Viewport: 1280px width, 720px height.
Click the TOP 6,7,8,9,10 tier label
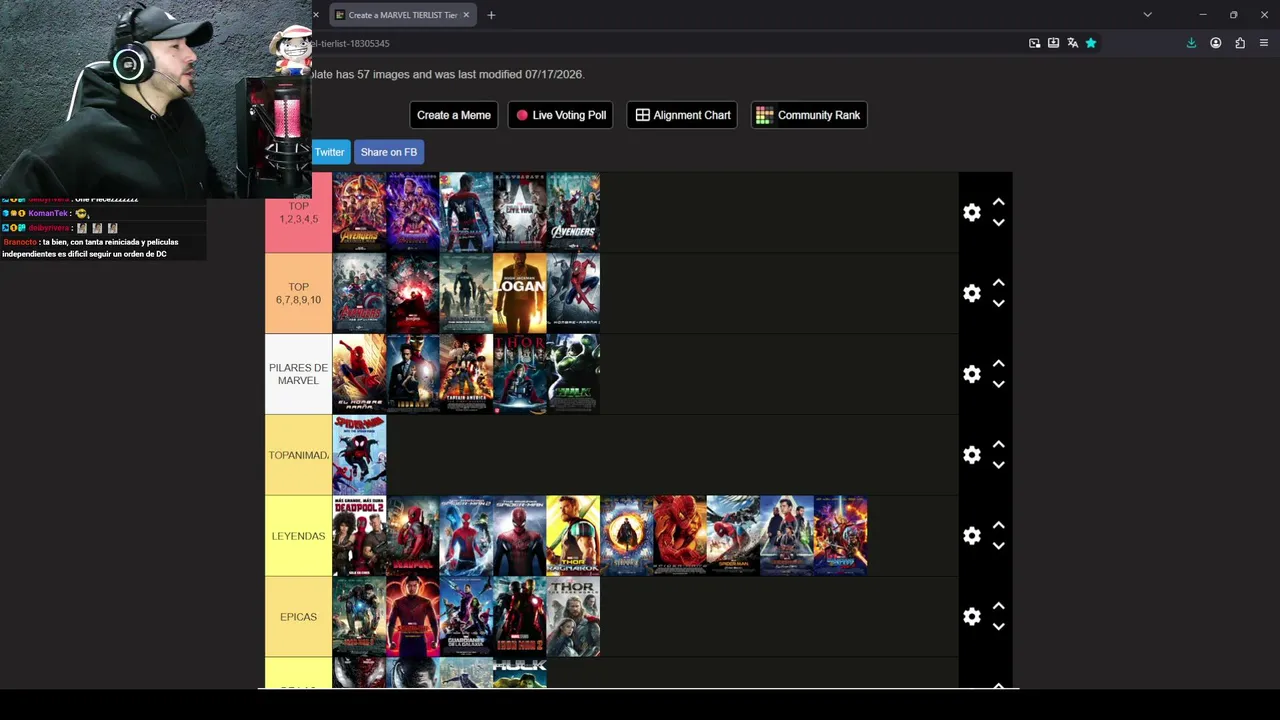(x=298, y=293)
